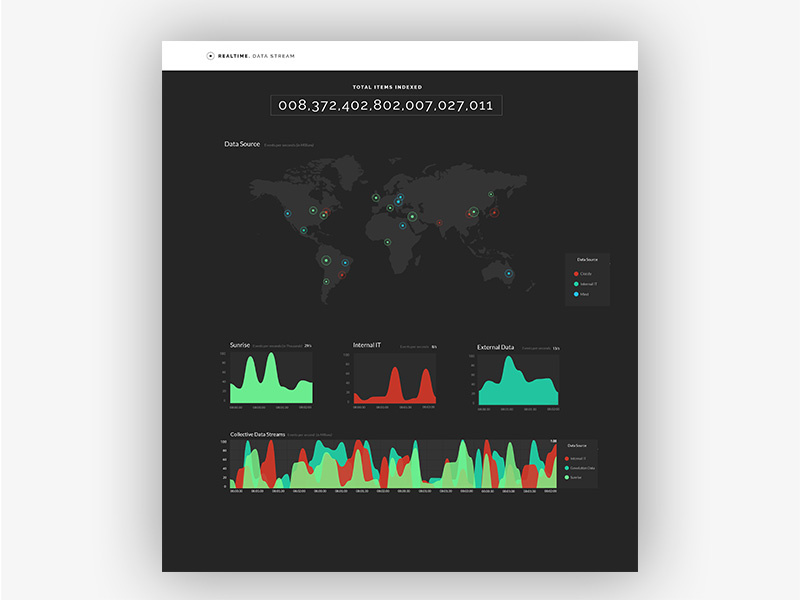The width and height of the screenshot is (800, 600).
Task: Select the red pin marker over South America
Action: (x=341, y=276)
